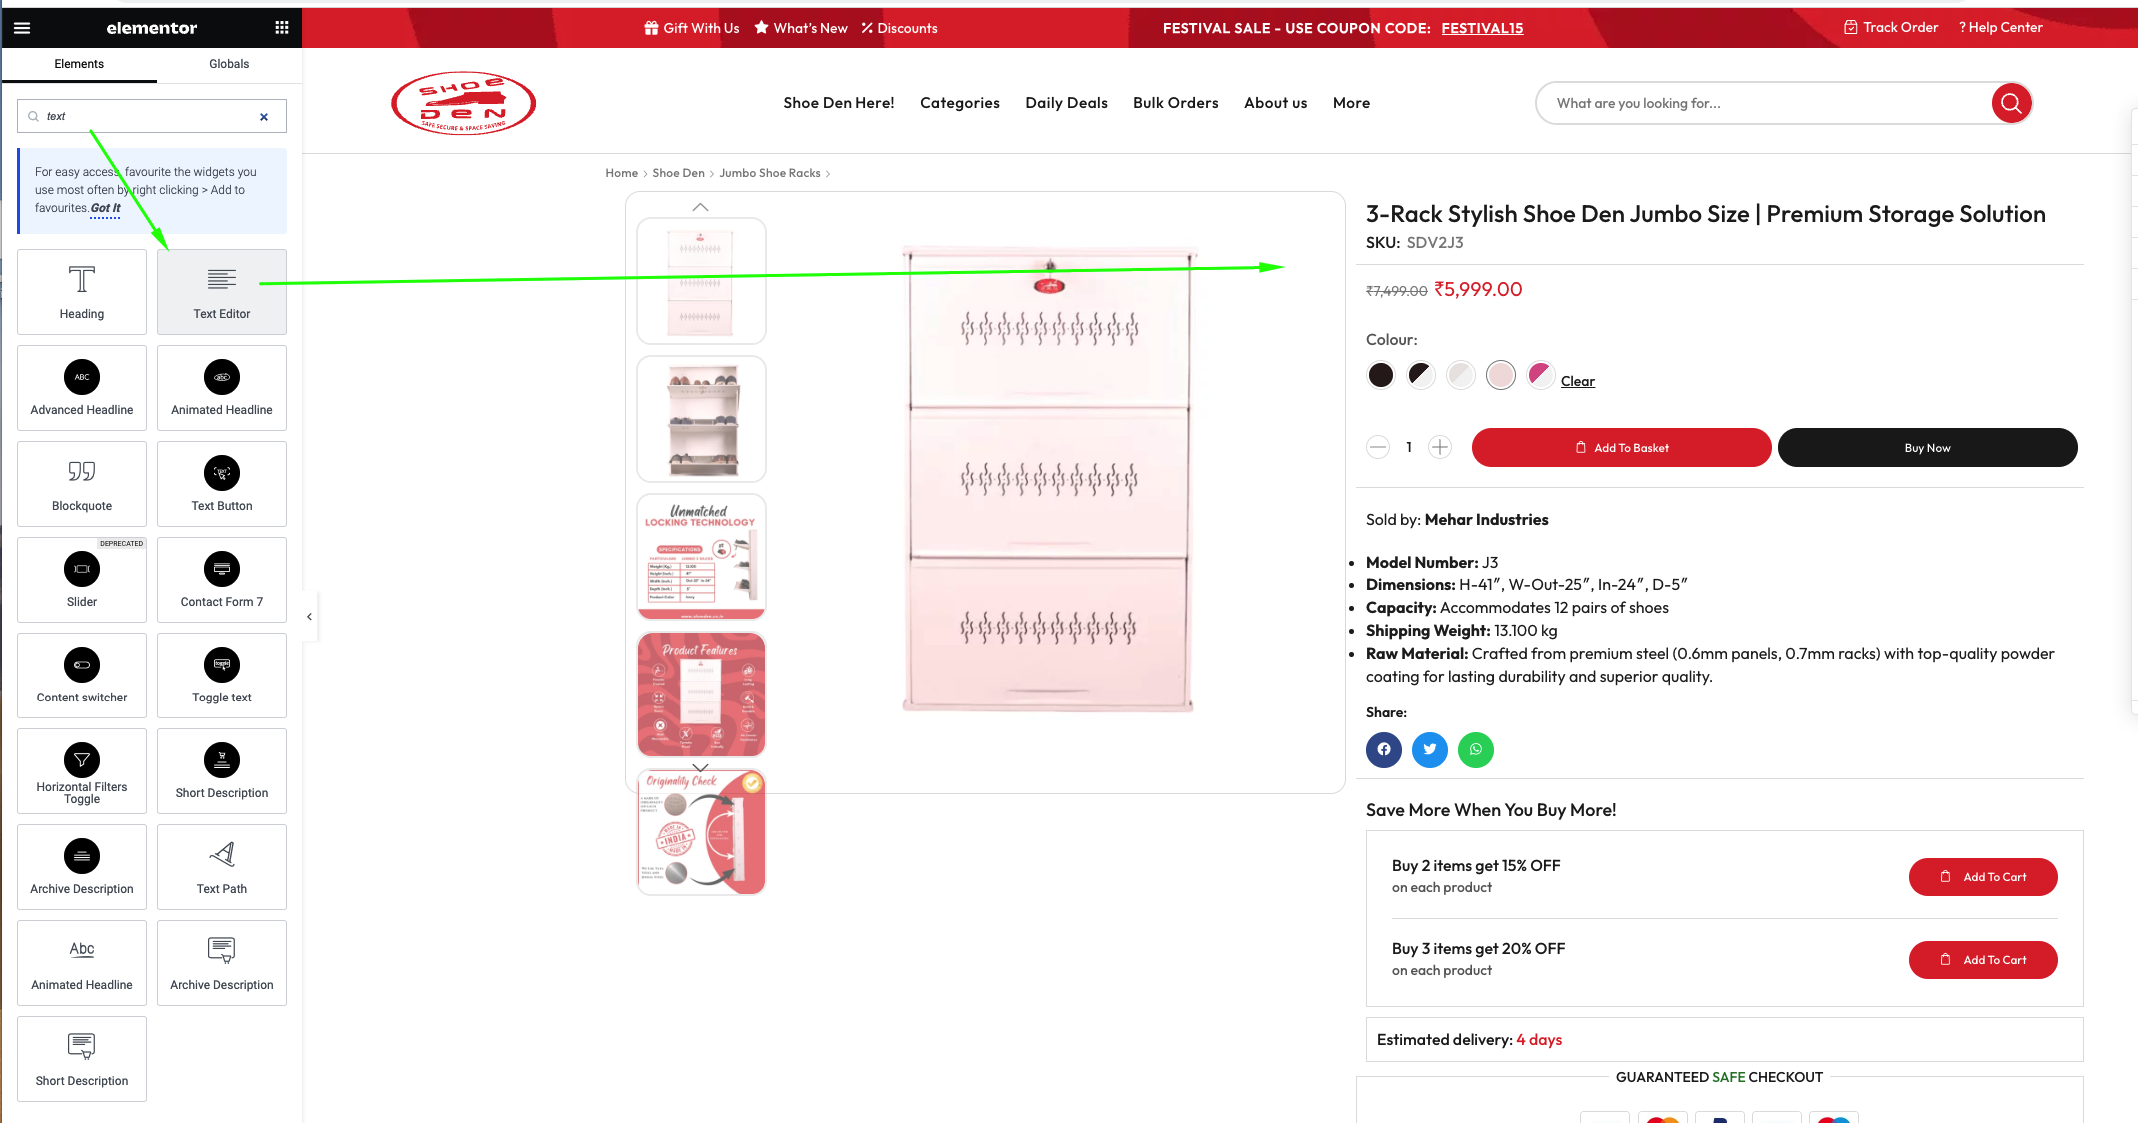Switch to the Globals tab
The image size is (2138, 1123).
[x=228, y=62]
